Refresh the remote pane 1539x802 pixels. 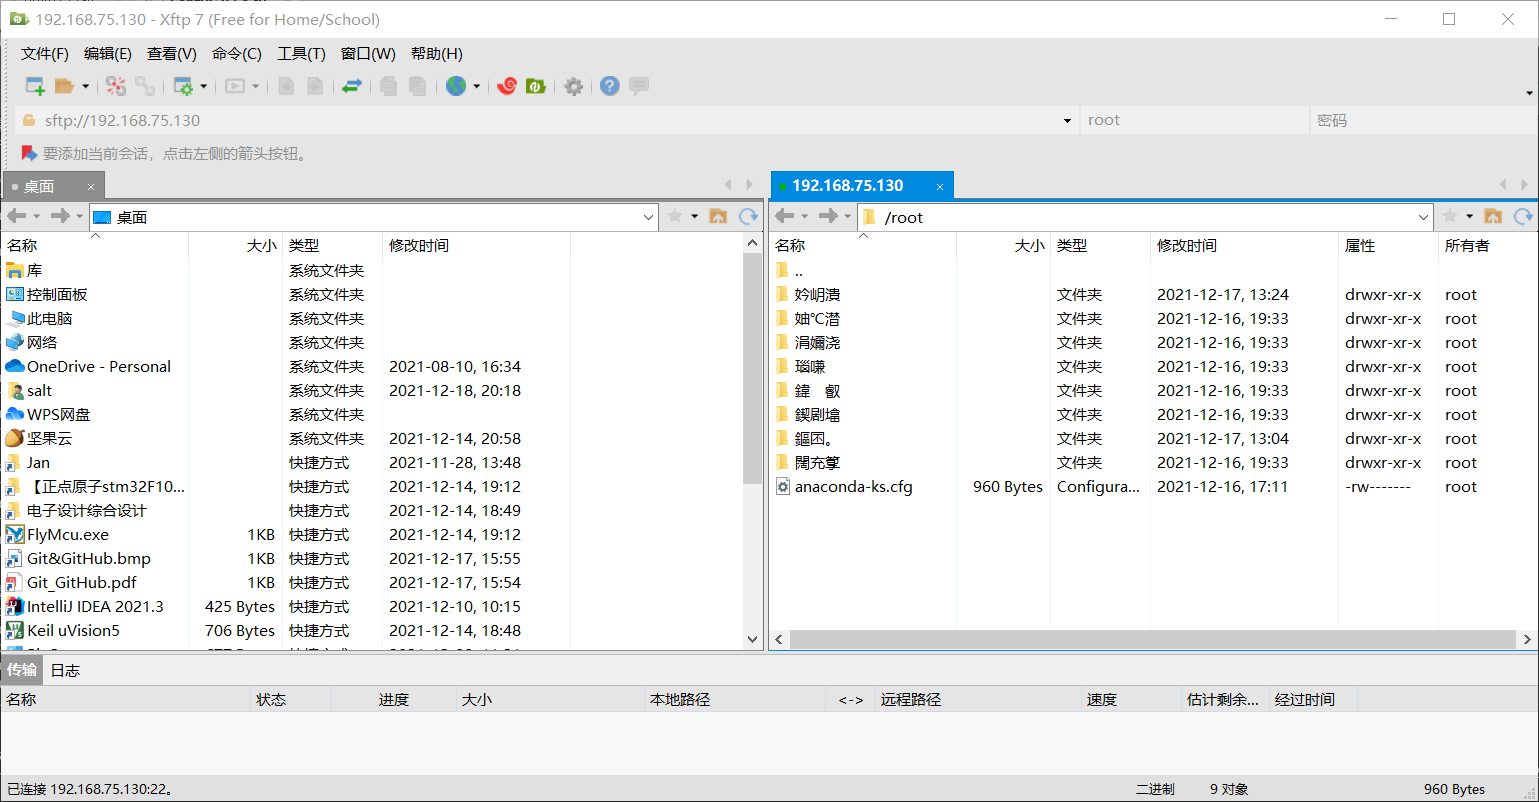tap(1523, 216)
